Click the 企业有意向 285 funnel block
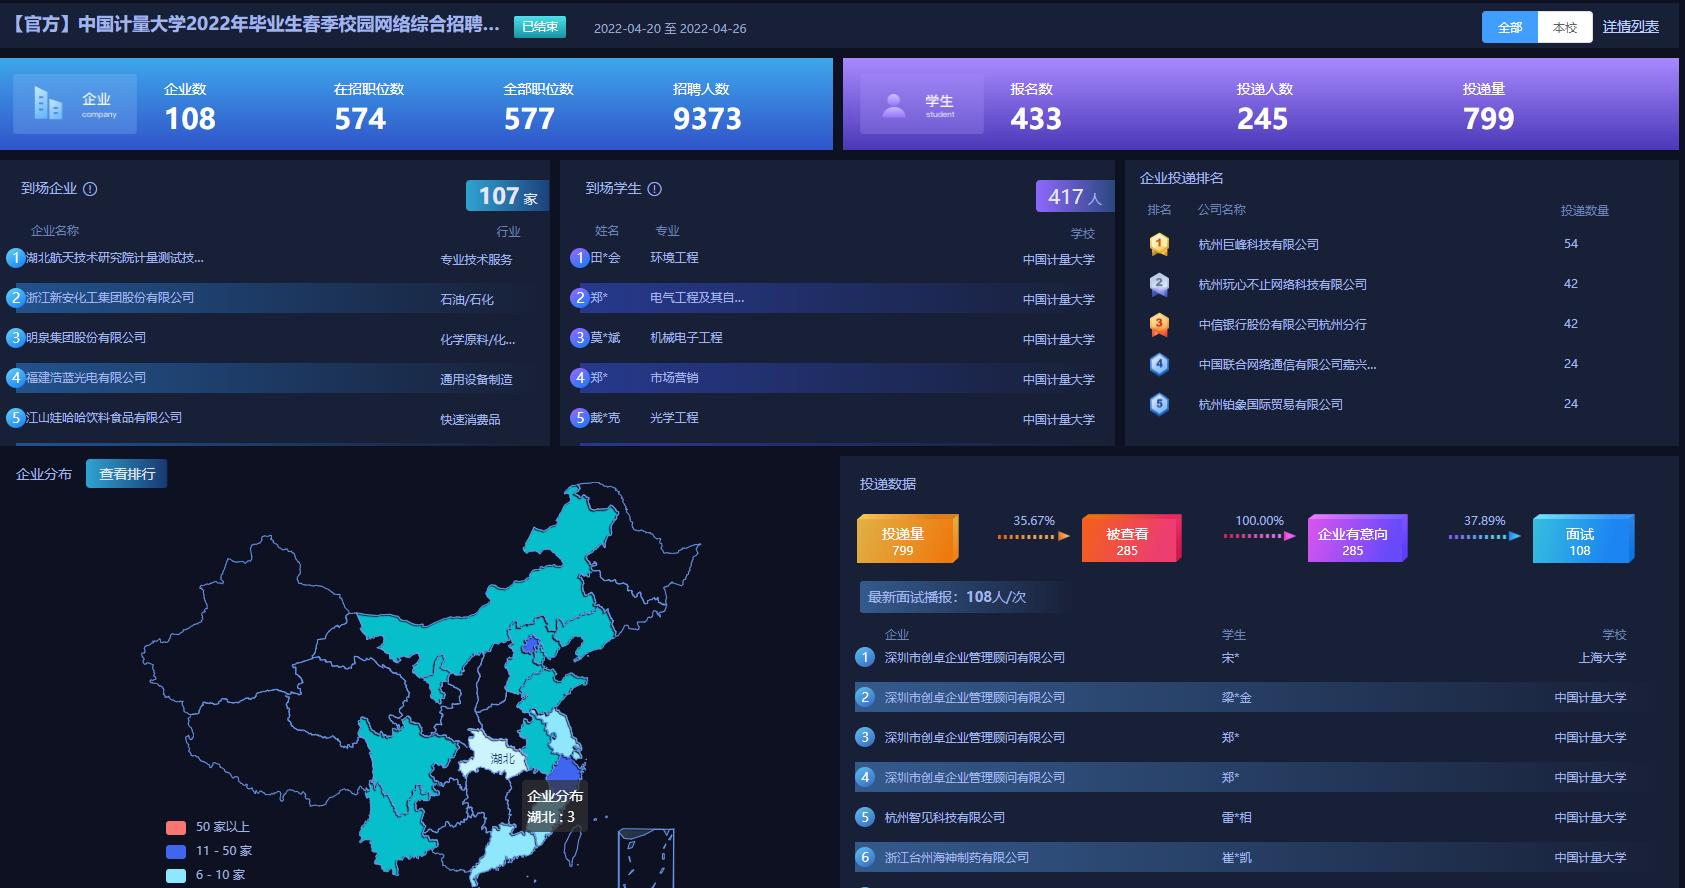 1357,540
